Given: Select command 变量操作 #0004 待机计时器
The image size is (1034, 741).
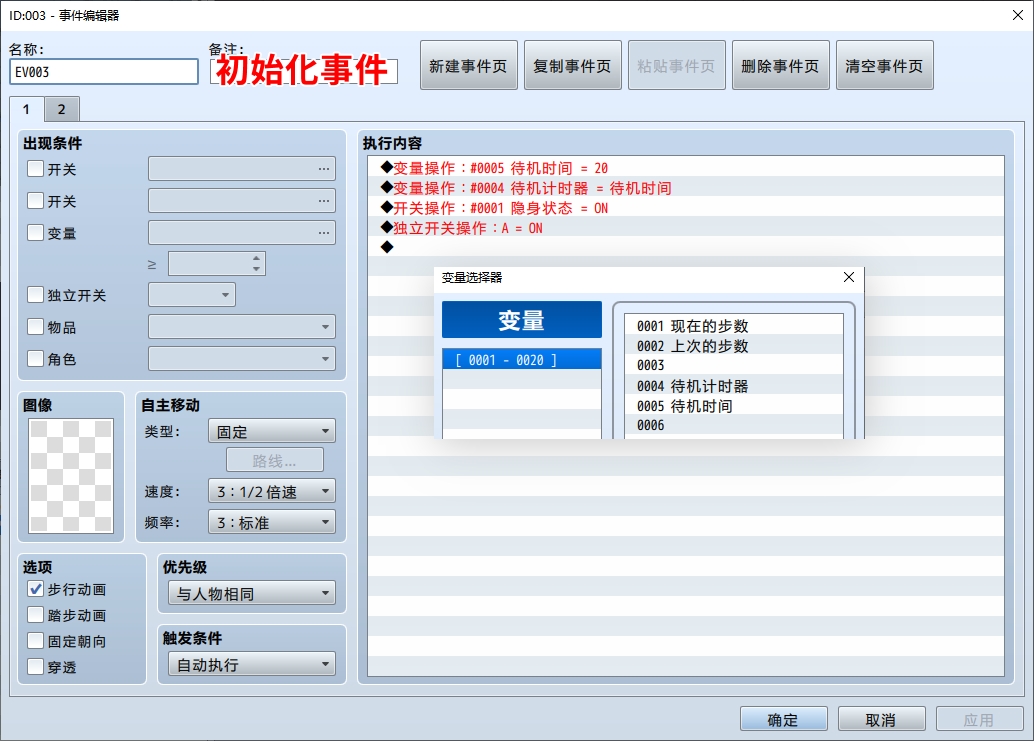Looking at the screenshot, I should tap(686, 188).
